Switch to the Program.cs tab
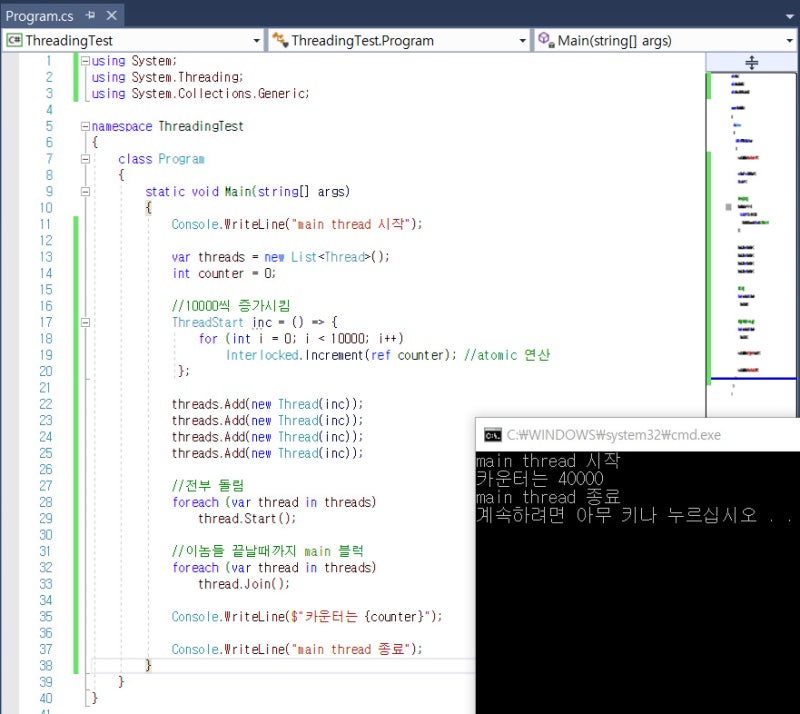The height and width of the screenshot is (714, 800). (x=40, y=17)
